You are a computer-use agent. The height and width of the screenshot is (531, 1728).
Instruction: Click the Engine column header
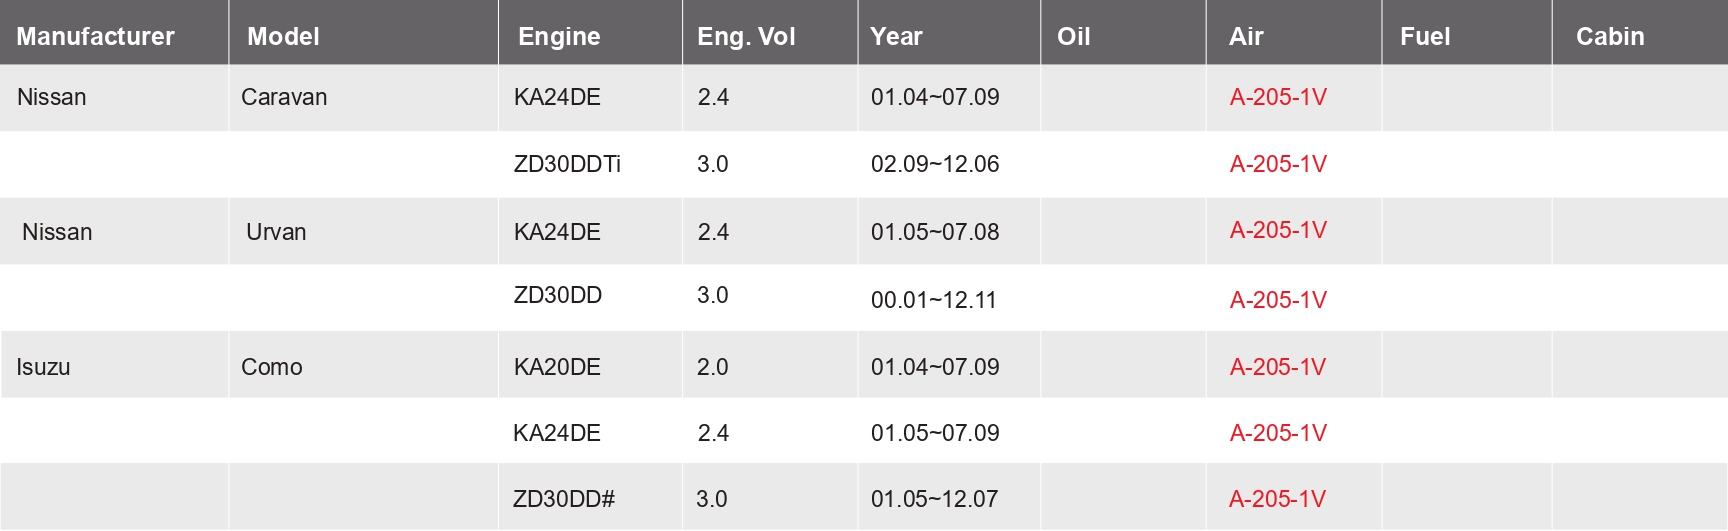click(x=559, y=36)
